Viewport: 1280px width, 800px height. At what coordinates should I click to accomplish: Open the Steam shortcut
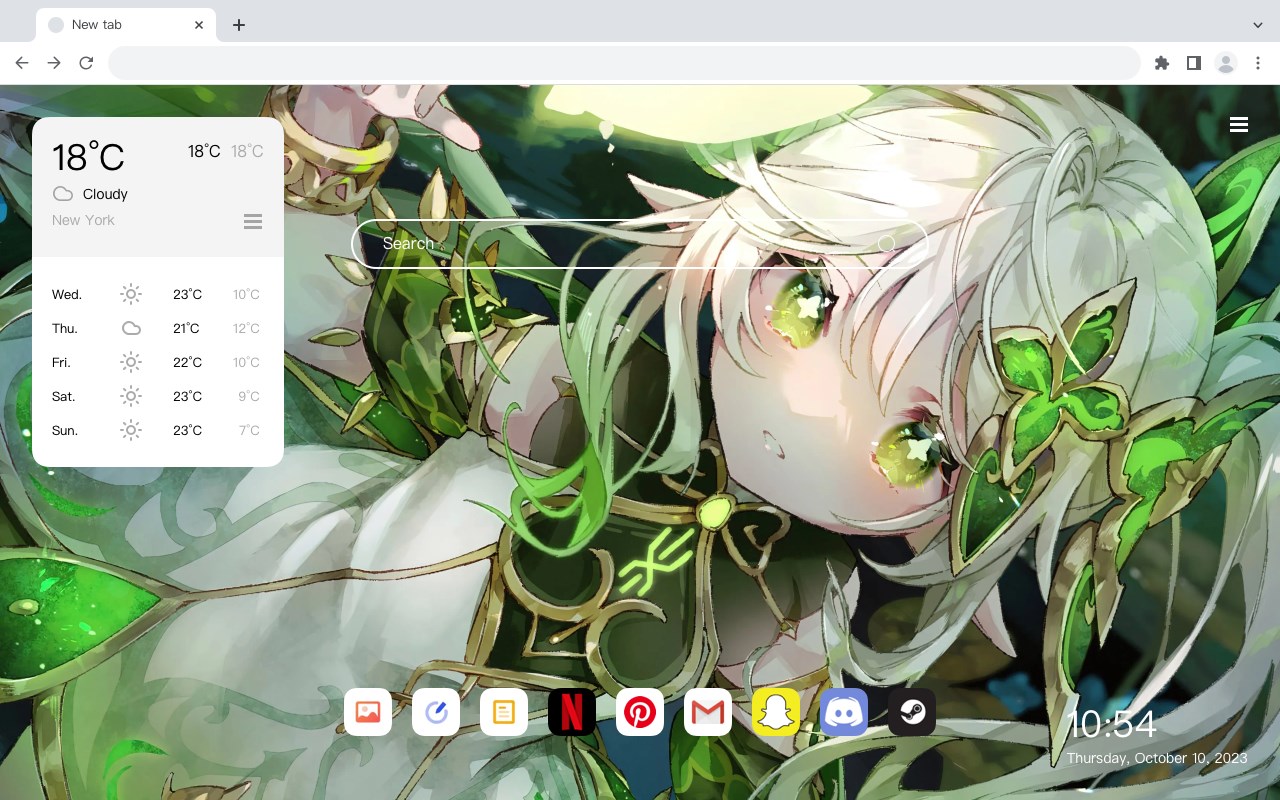click(912, 712)
